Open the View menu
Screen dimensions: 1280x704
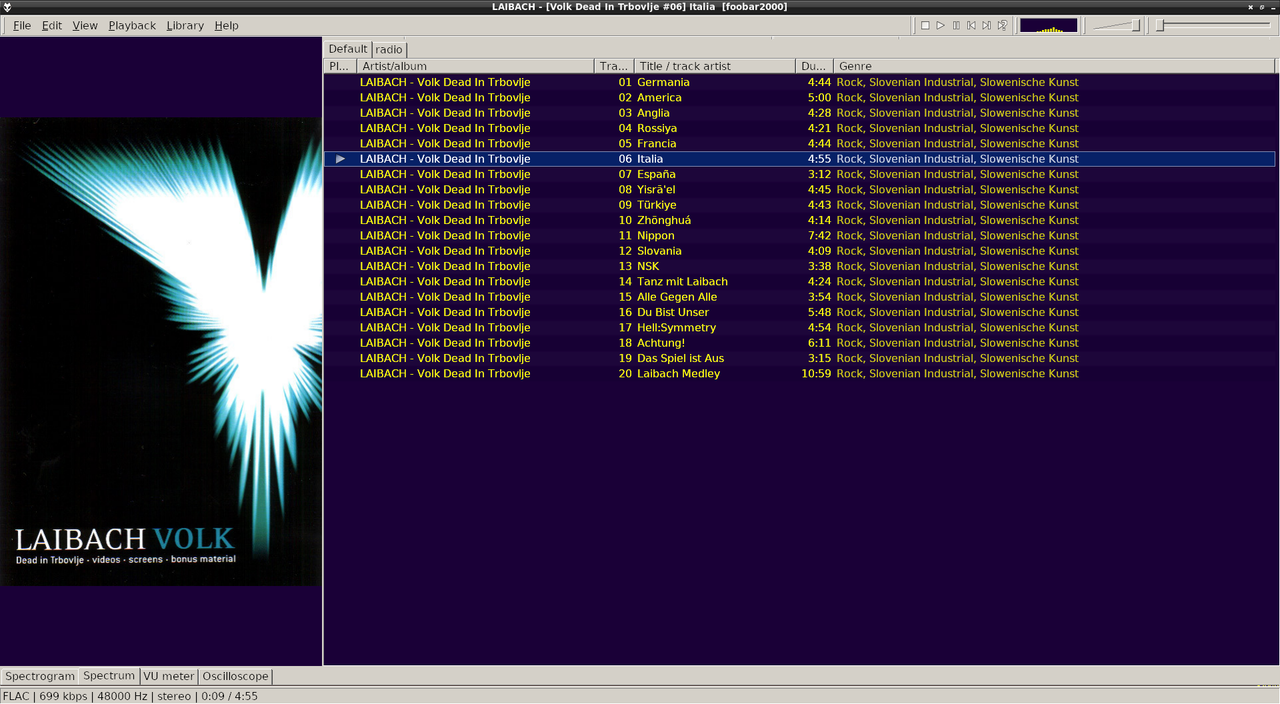coord(85,25)
